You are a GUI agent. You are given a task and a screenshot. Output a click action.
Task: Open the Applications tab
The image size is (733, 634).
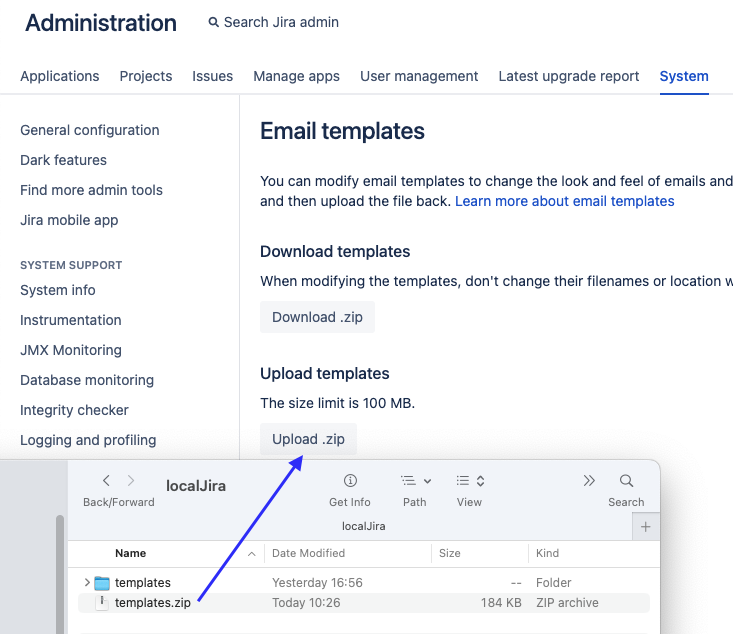pos(60,76)
